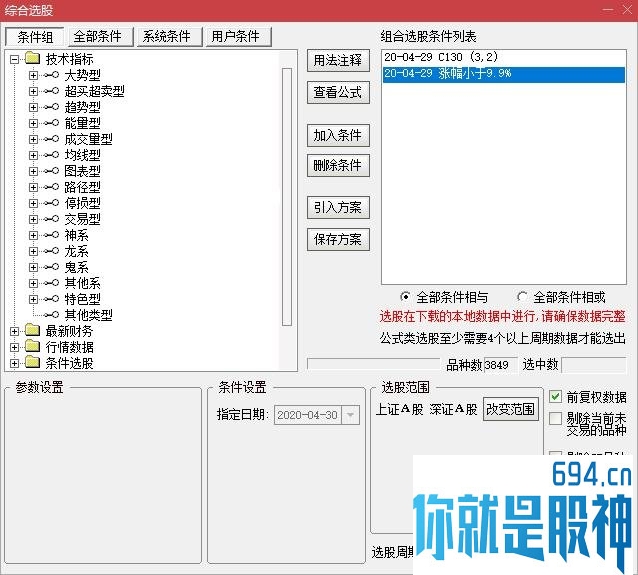Expand the 大势型 tree node

(33, 75)
